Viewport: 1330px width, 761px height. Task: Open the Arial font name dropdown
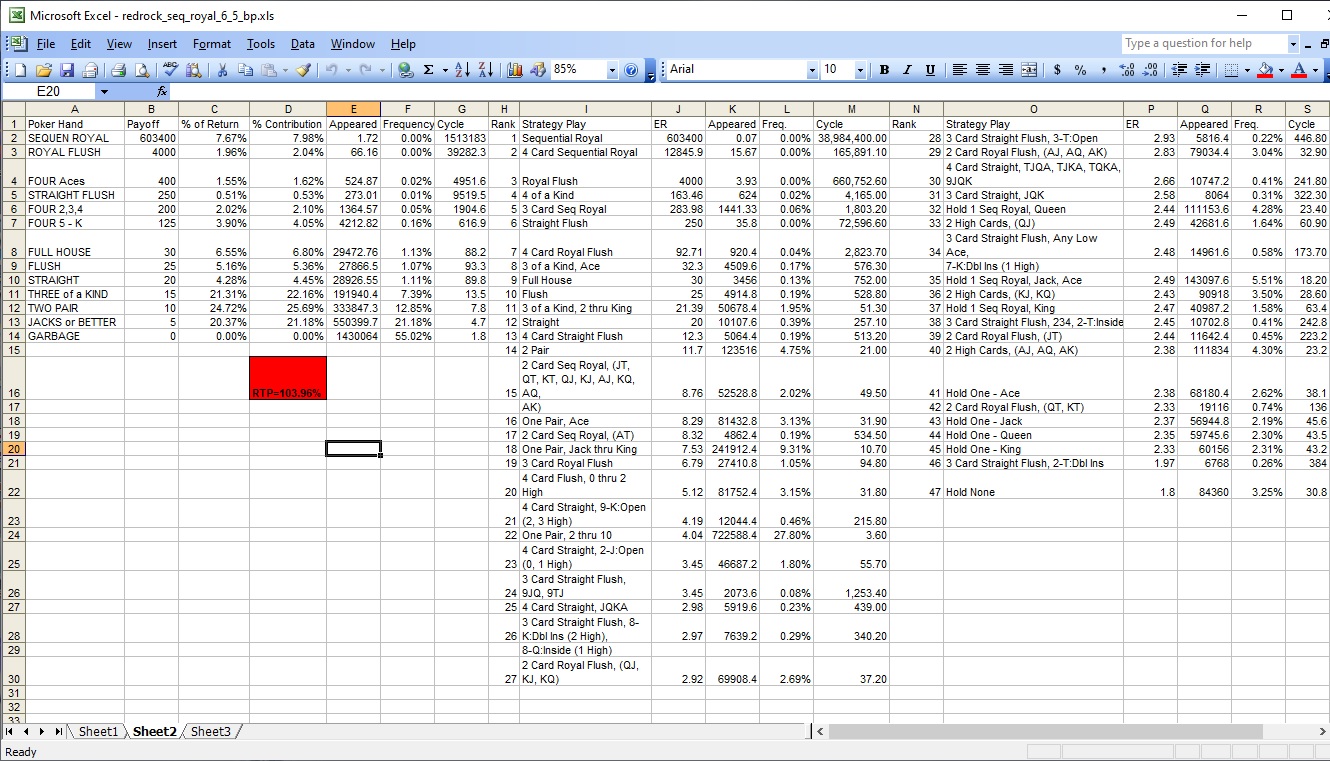tap(812, 70)
